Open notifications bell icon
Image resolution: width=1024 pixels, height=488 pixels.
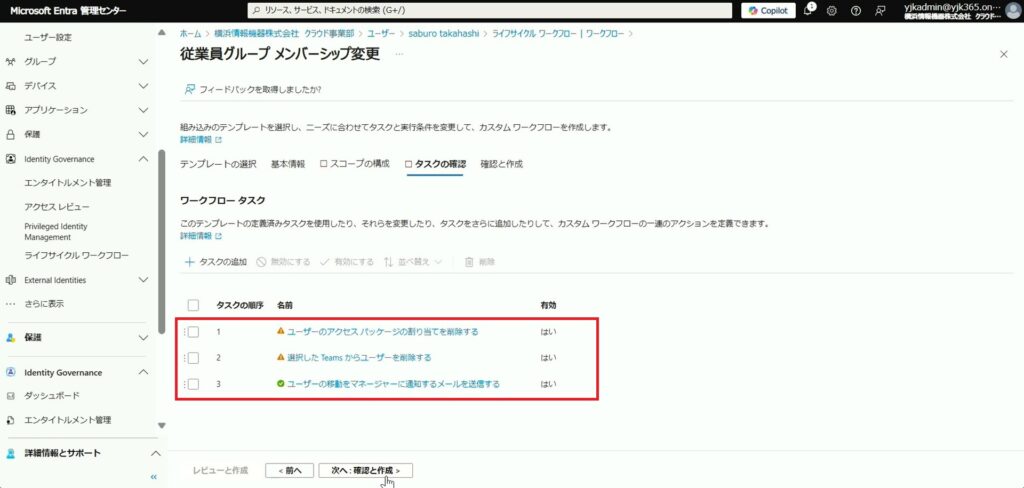click(808, 10)
